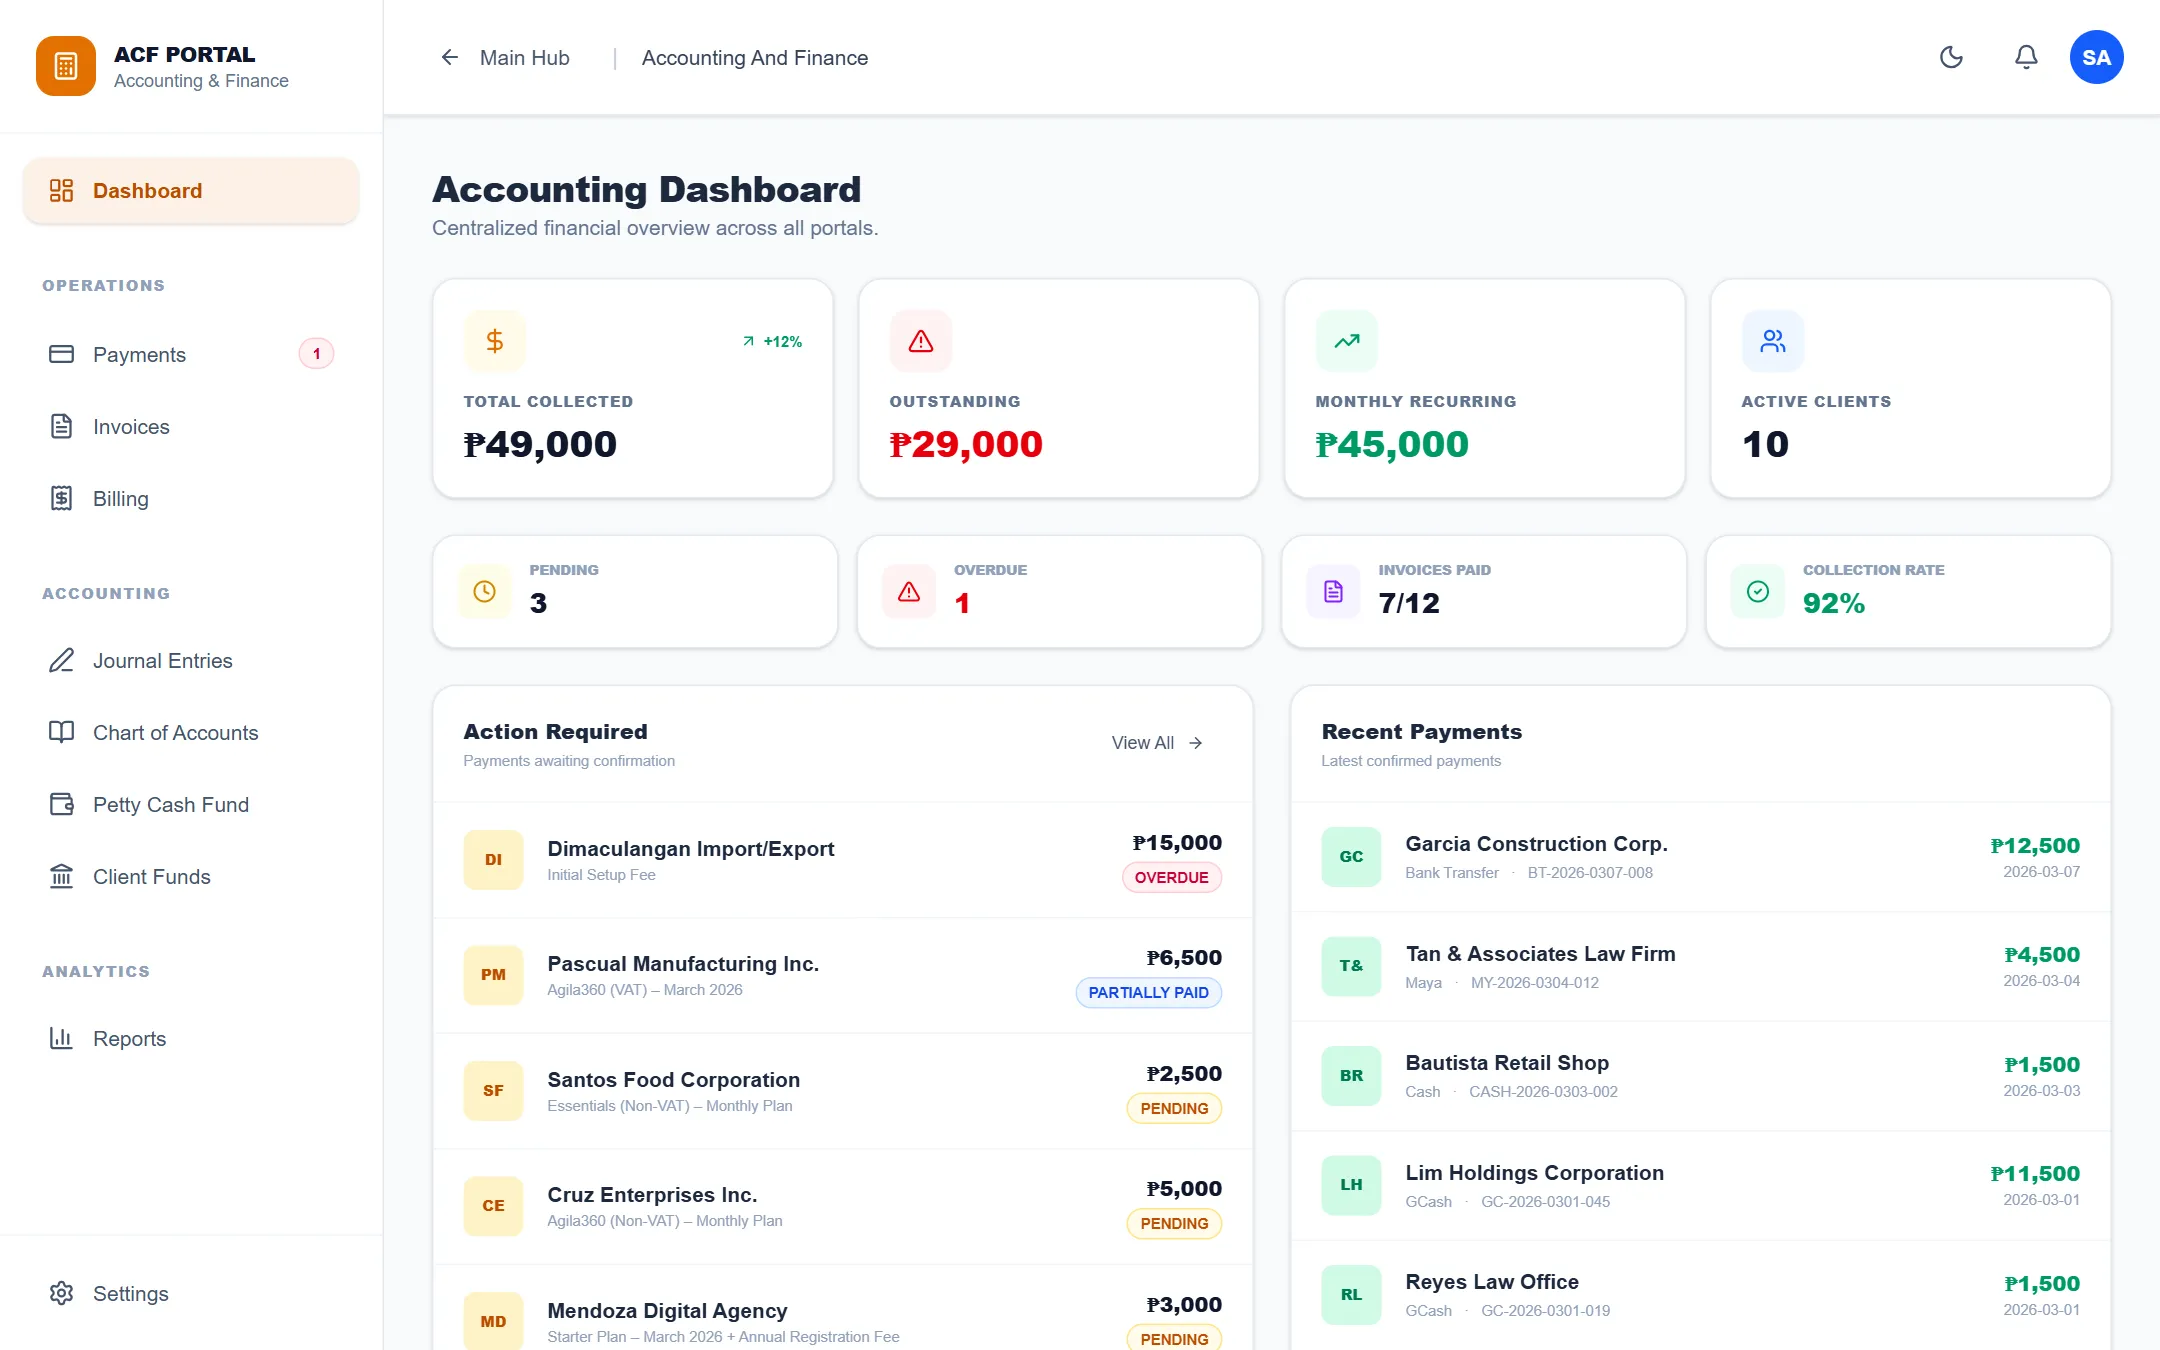Open the Dashboard menu item
This screenshot has height=1350, width=2160.
click(x=191, y=190)
